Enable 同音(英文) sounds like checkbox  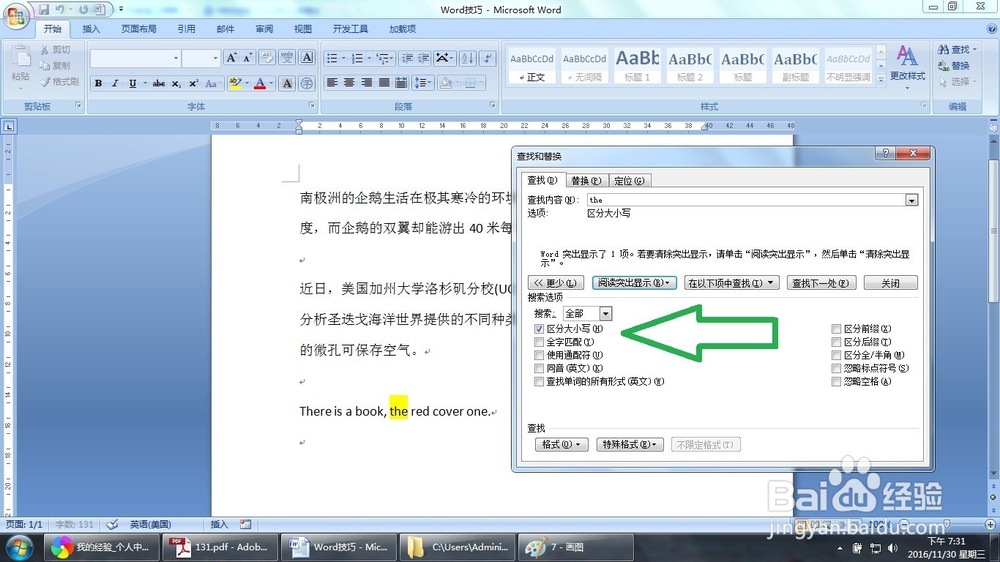(x=540, y=369)
